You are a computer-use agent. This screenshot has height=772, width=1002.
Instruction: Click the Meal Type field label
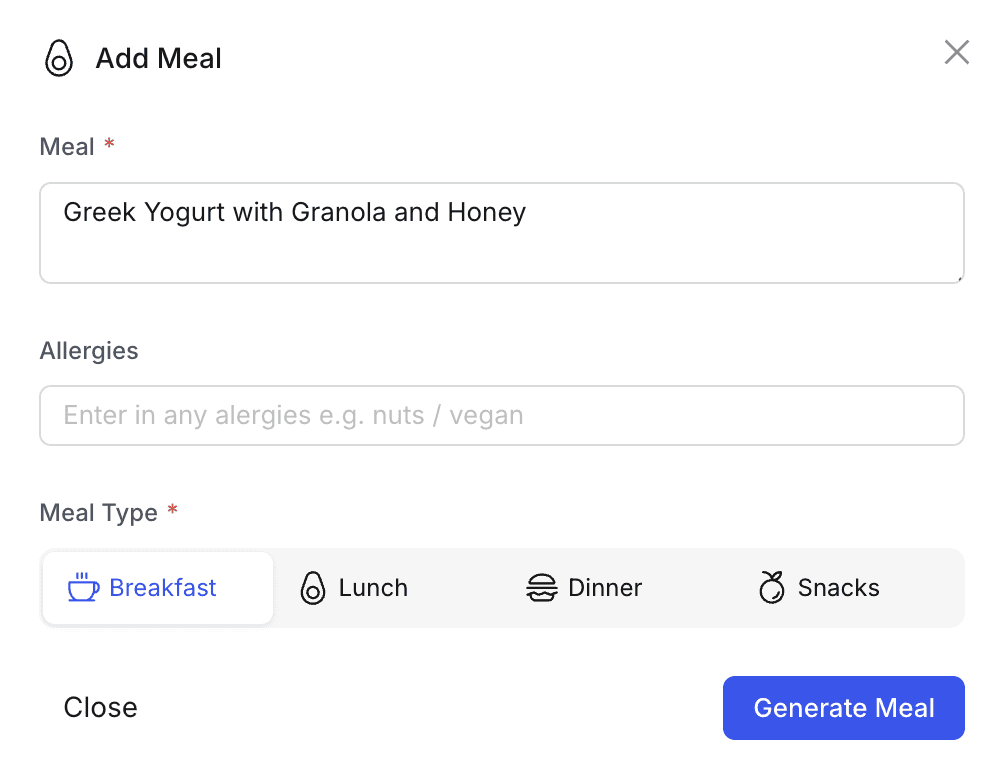click(98, 513)
